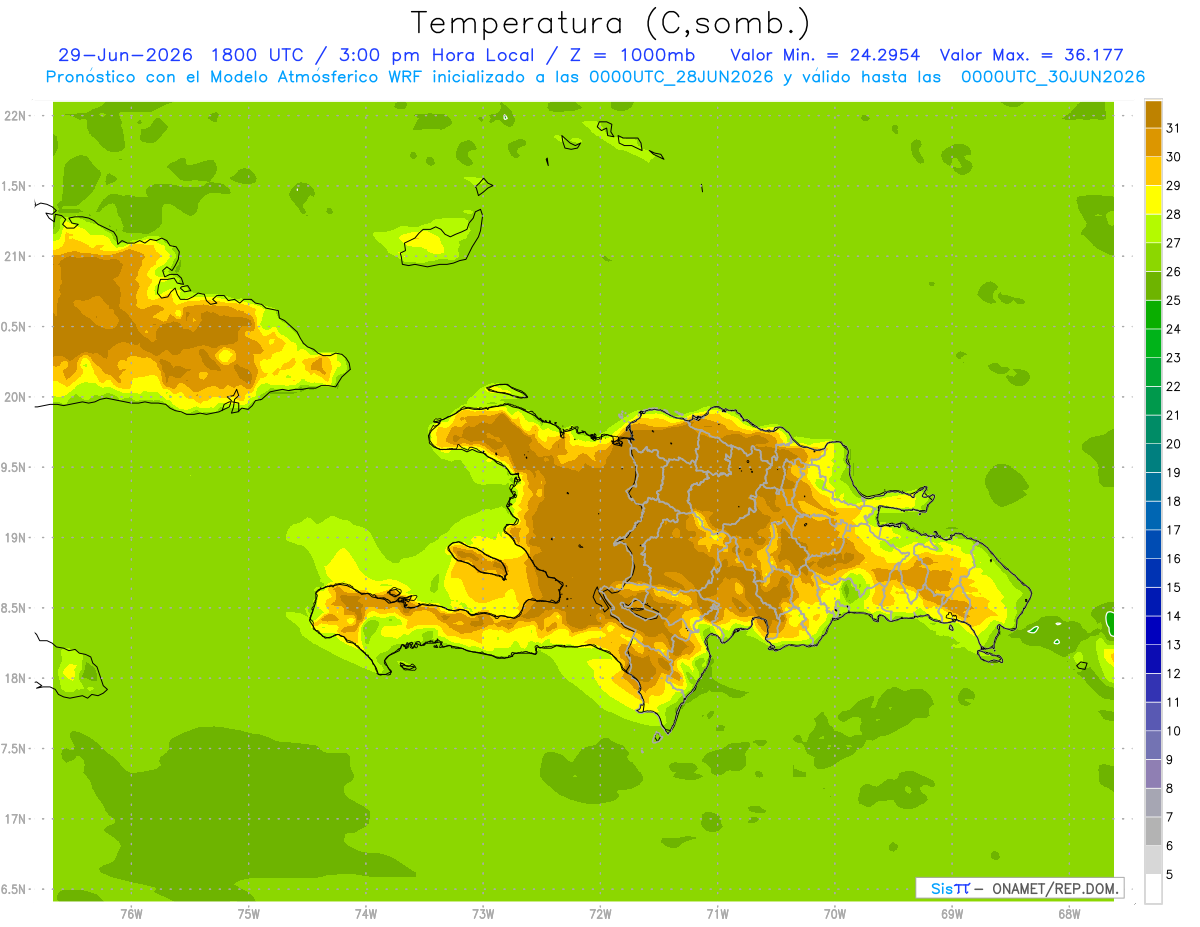
Task: Click the '73W' longitude axis label
Action: coord(483,913)
